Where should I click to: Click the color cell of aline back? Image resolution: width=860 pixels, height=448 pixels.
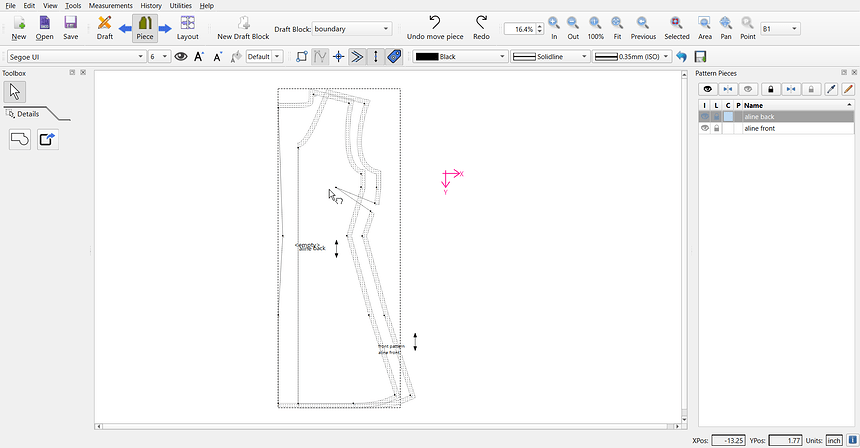pos(728,116)
